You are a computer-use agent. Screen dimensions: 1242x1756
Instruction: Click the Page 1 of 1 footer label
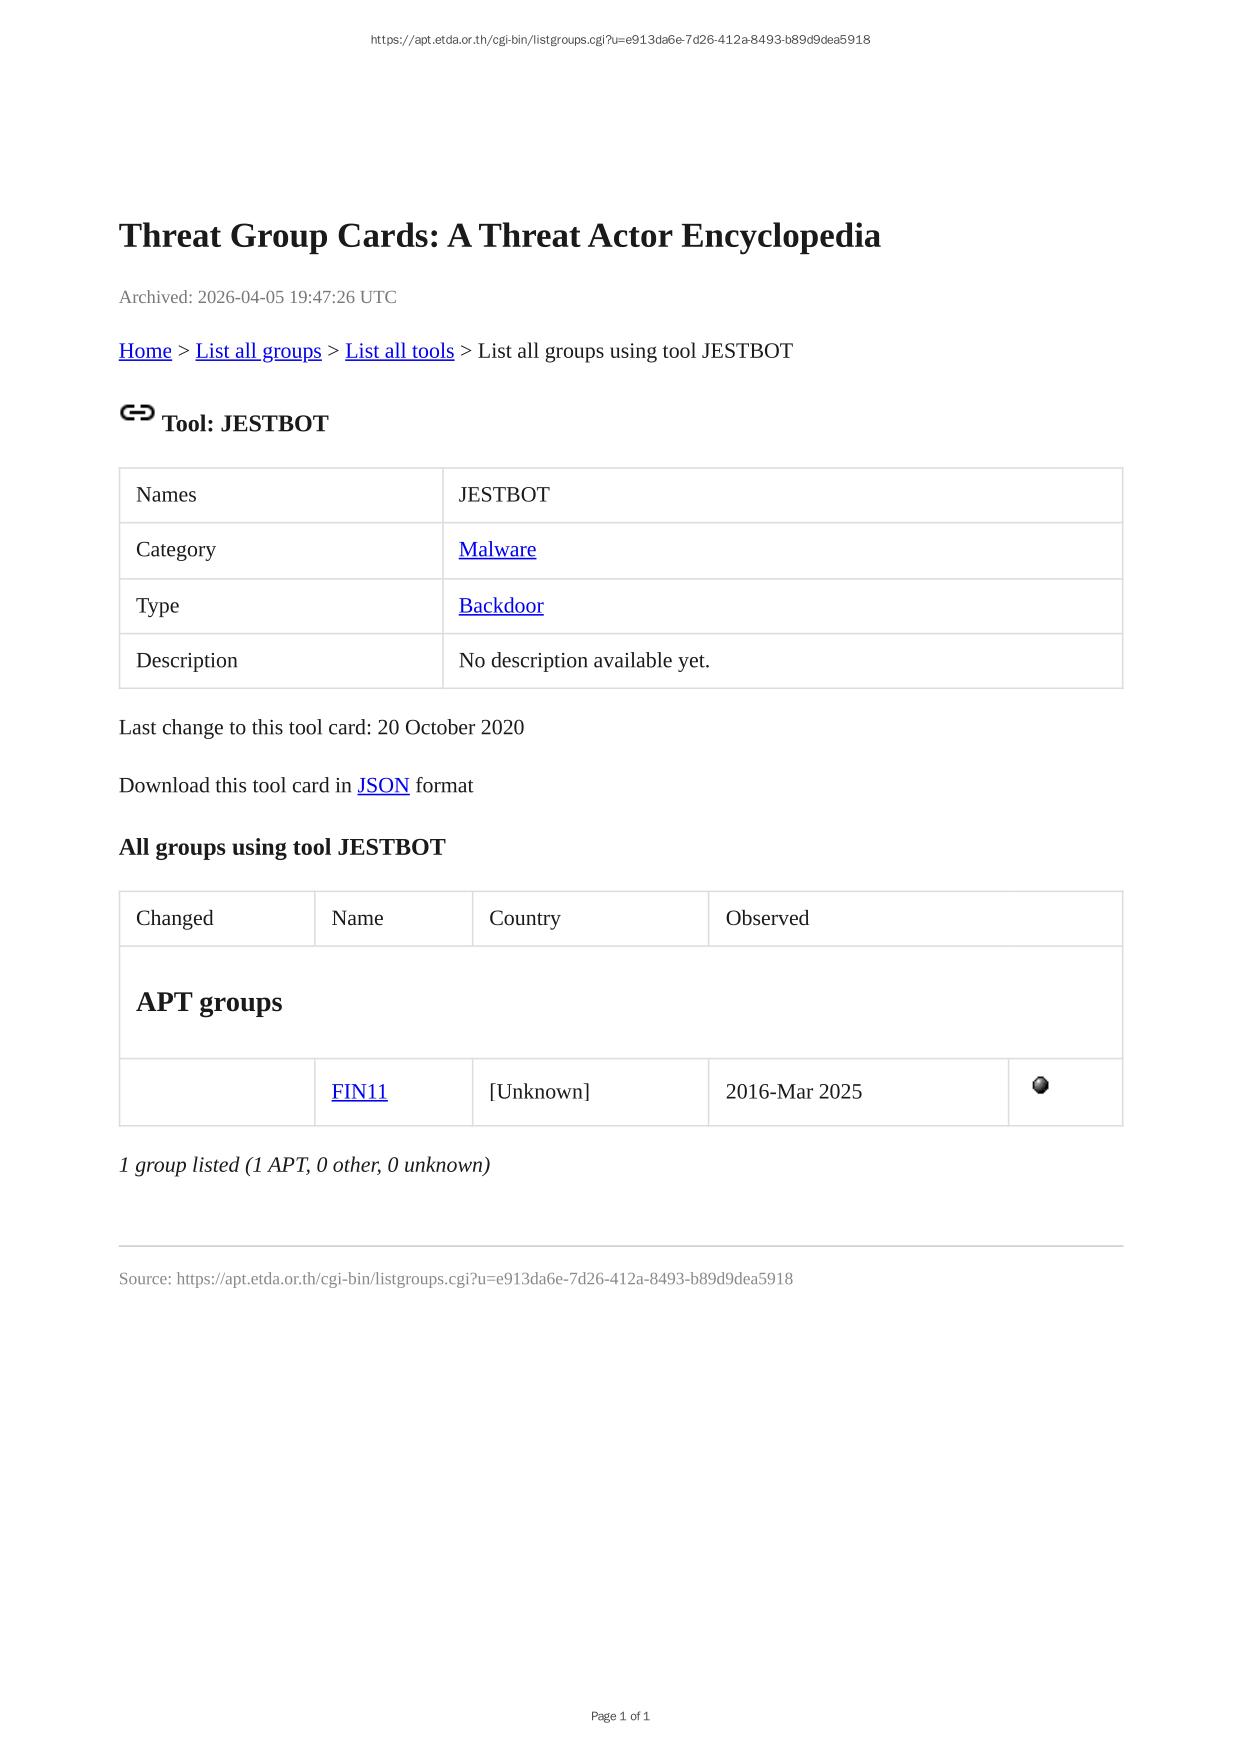click(620, 1716)
